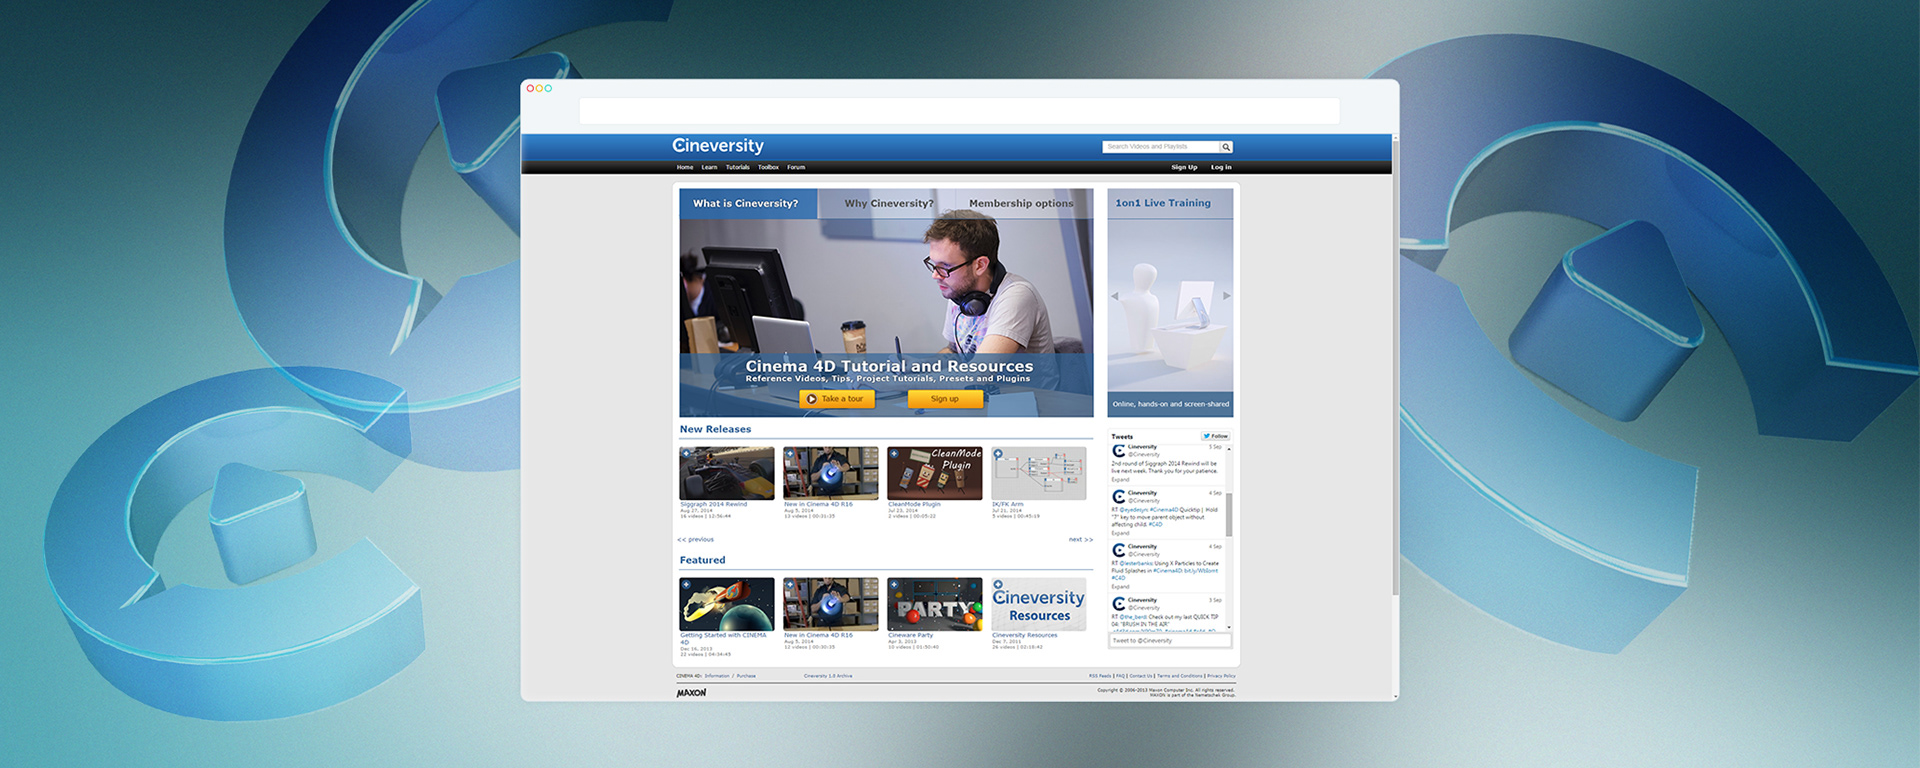Click the MAXON logo in the footer
This screenshot has width=1920, height=768.
[x=691, y=692]
